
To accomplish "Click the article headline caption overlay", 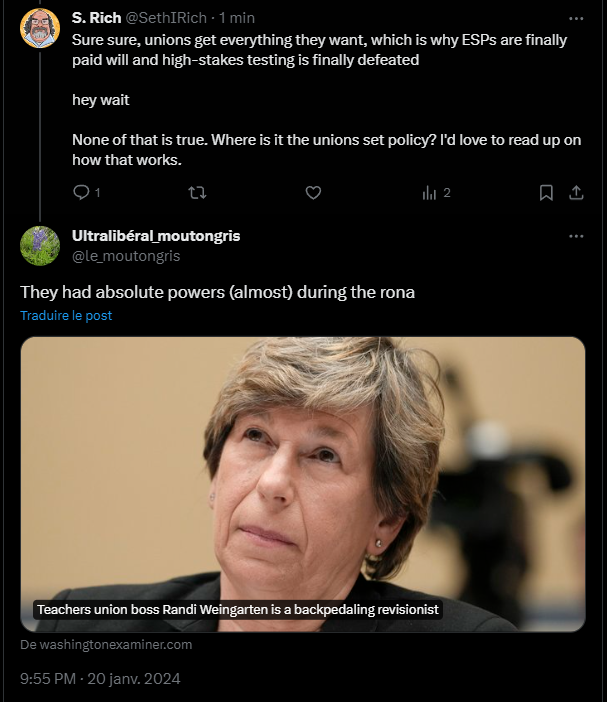I will [238, 610].
